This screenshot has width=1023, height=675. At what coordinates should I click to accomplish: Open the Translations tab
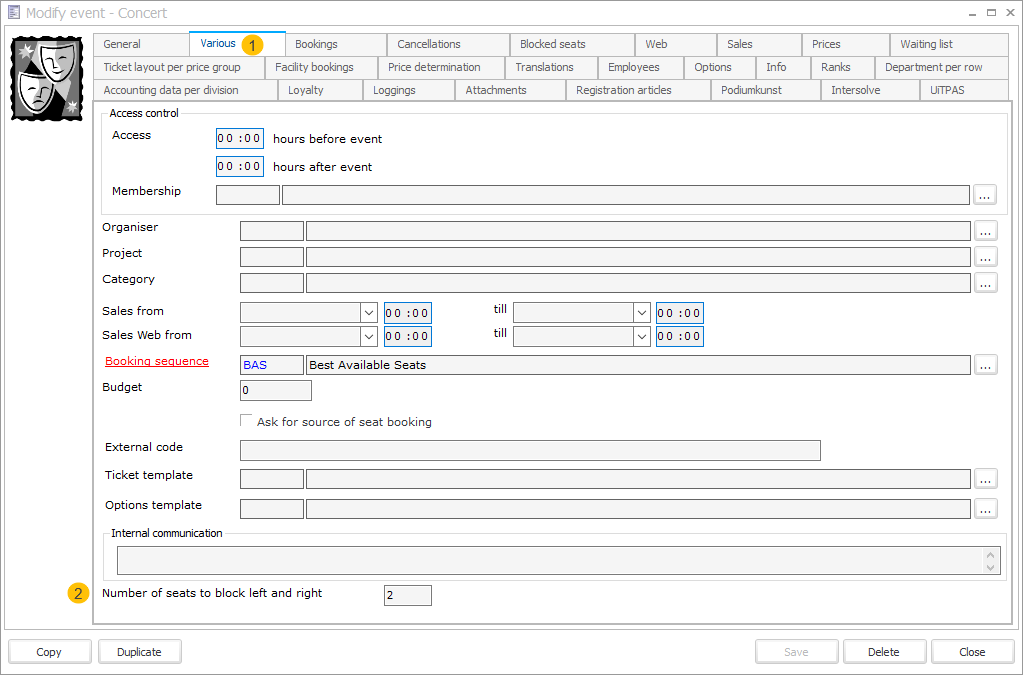550,66
